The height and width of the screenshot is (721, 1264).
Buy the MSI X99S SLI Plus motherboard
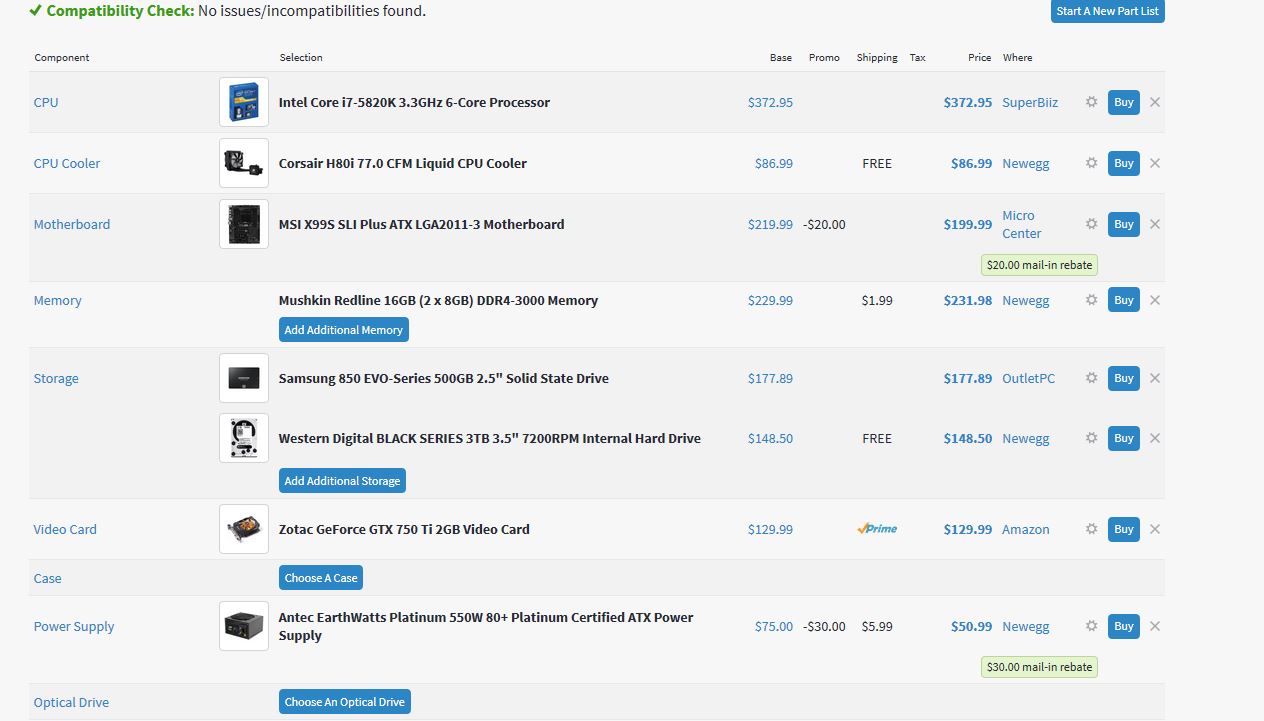click(1124, 224)
